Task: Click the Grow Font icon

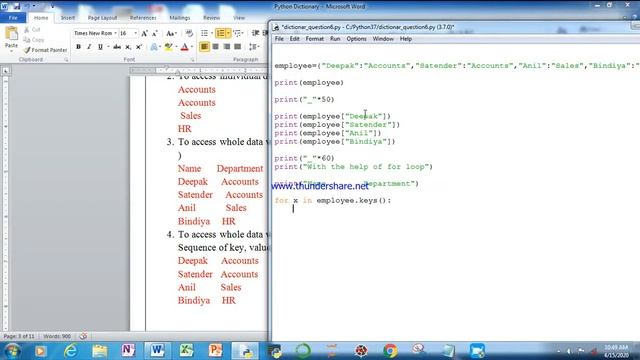Action: (144, 33)
